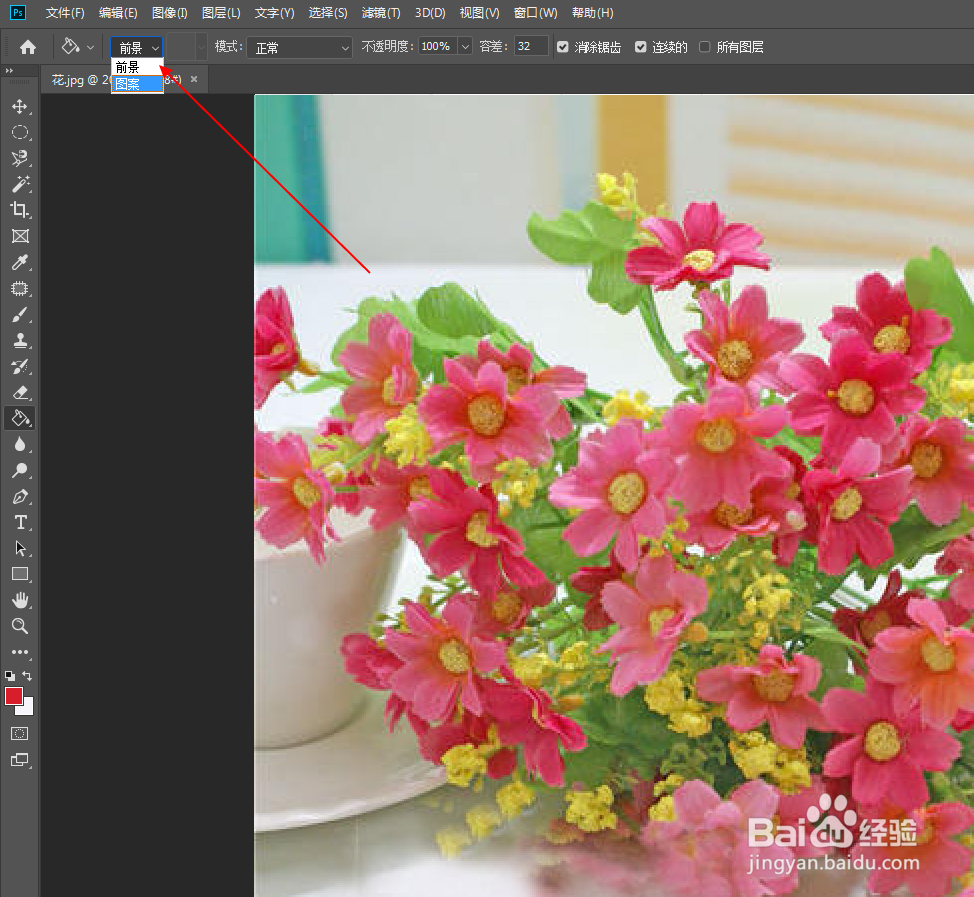Toggle the 消除锯齿 anti-alias checkbox
This screenshot has width=974, height=897.
(563, 47)
